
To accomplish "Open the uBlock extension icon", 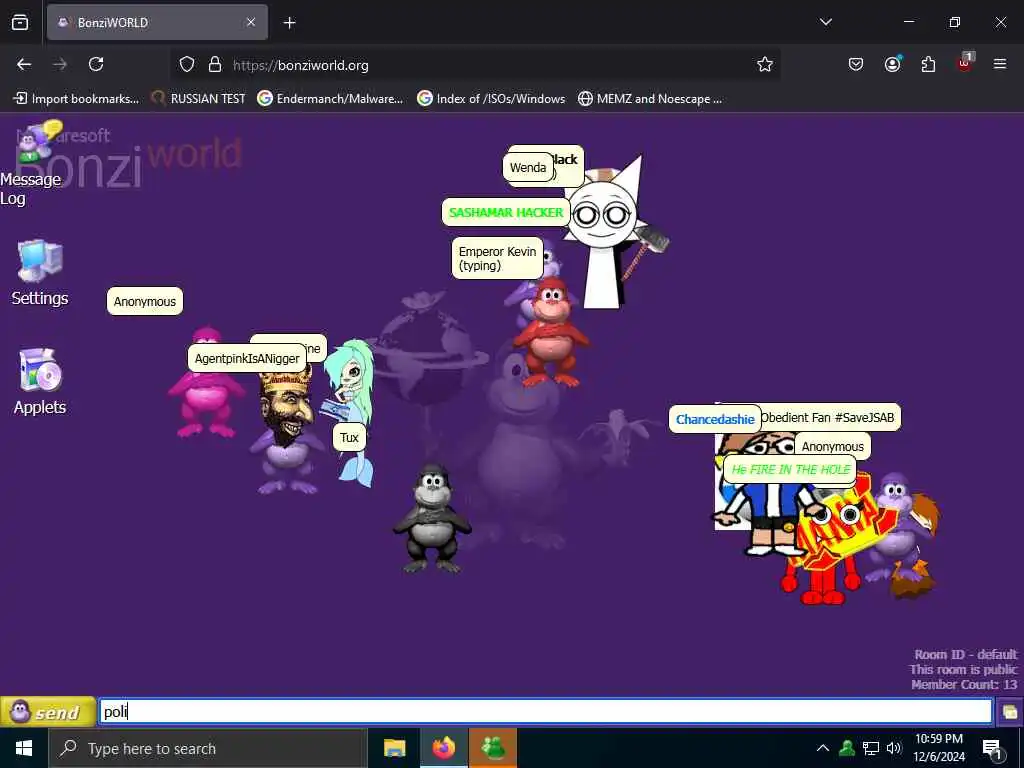I will coord(965,63).
